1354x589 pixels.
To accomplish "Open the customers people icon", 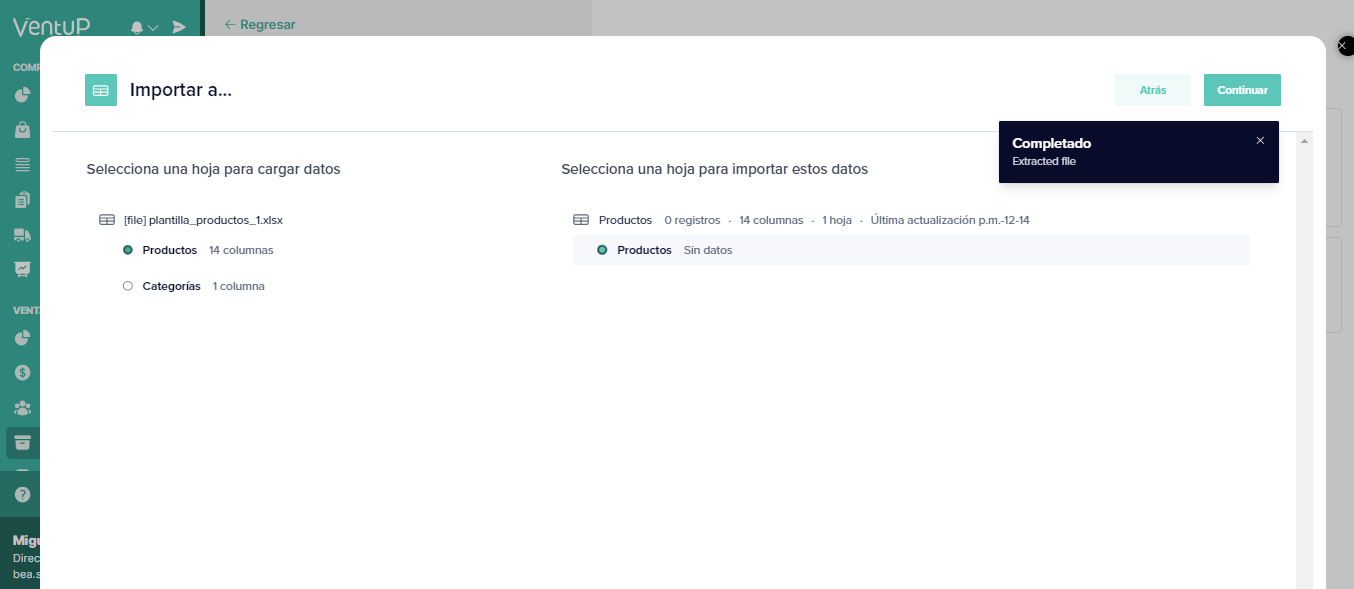I will [x=20, y=407].
